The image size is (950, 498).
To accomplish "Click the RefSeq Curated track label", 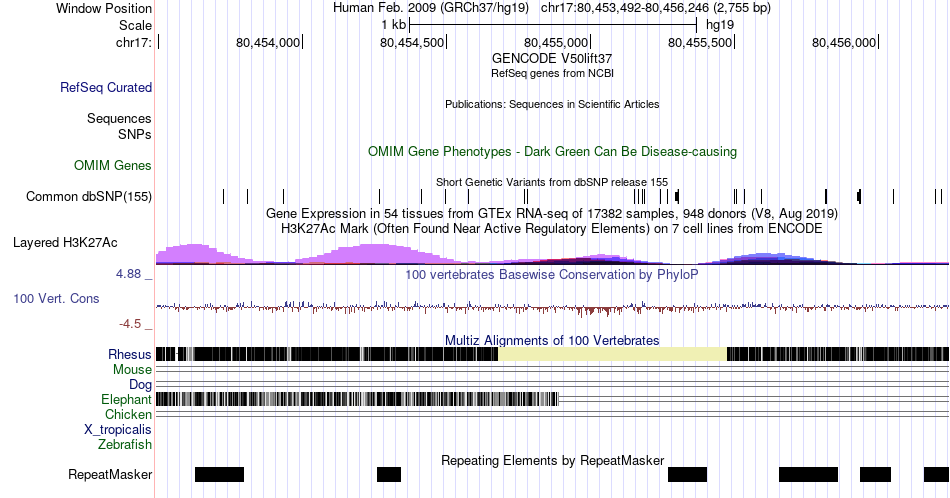I will tap(105, 87).
